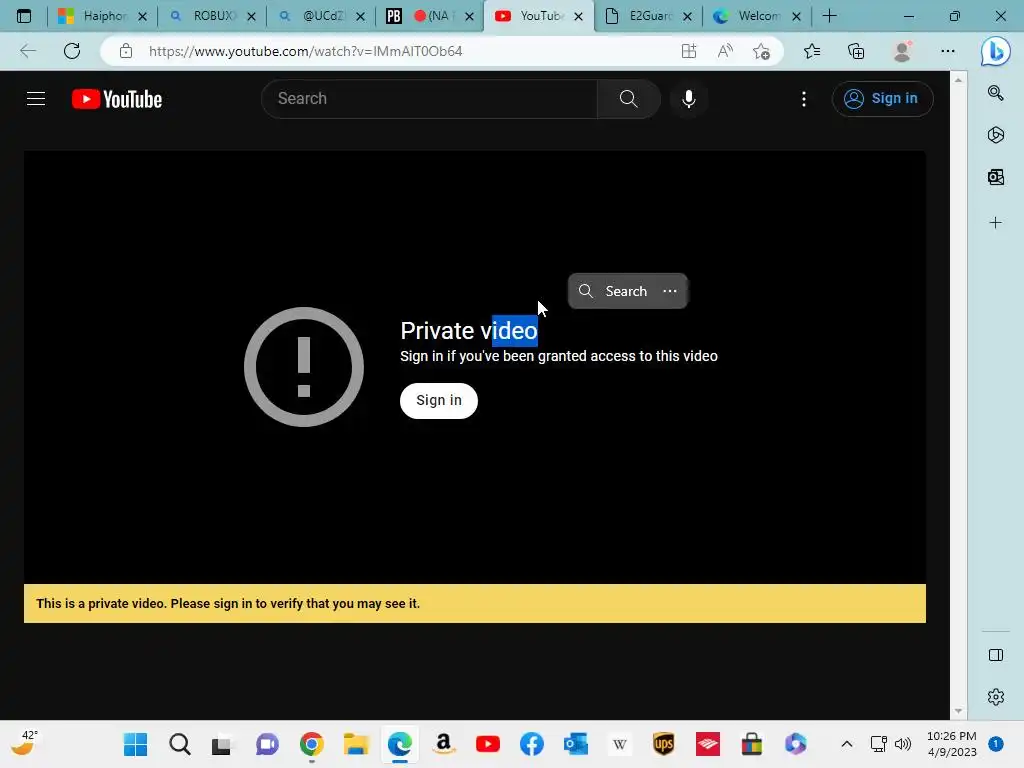Open notification badge in tray
Viewport: 1024px width, 768px height.
pos(995,744)
